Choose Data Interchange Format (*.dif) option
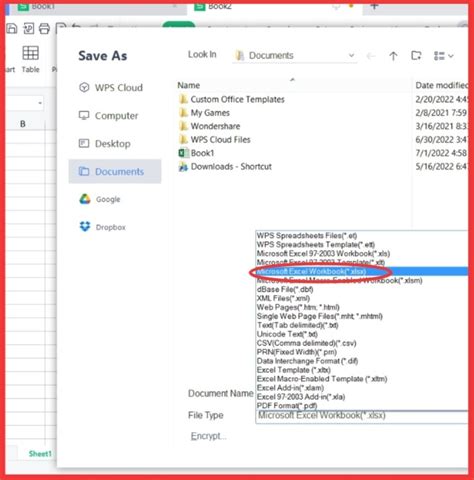 [x=362, y=361]
